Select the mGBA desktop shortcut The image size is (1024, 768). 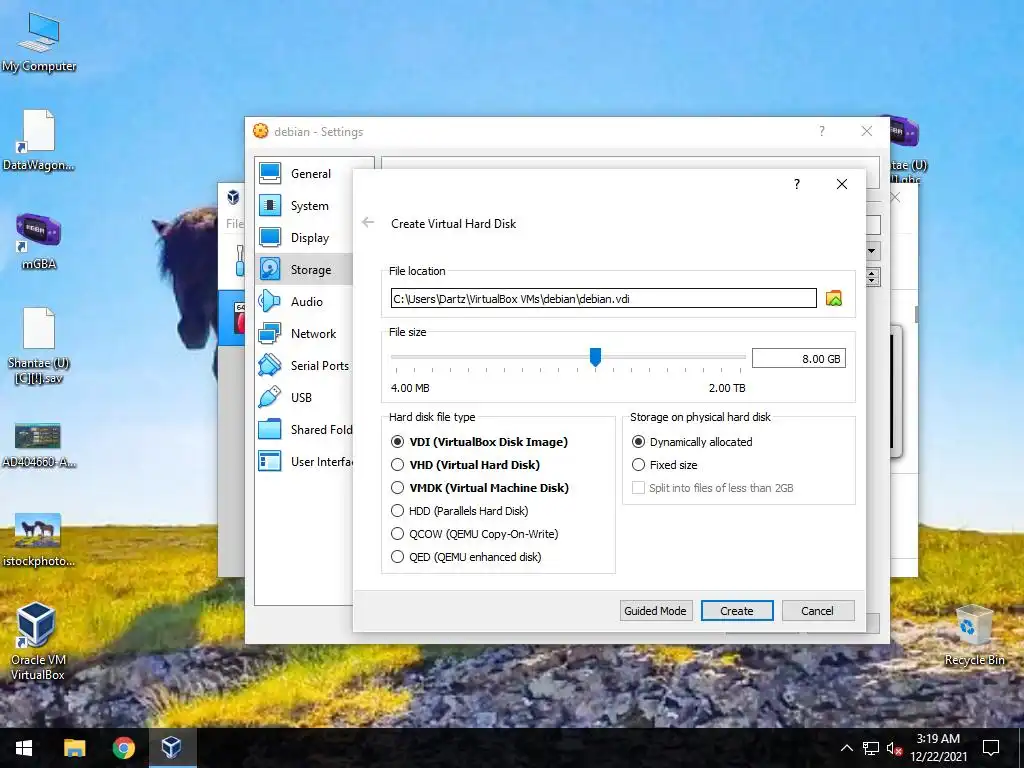(39, 242)
